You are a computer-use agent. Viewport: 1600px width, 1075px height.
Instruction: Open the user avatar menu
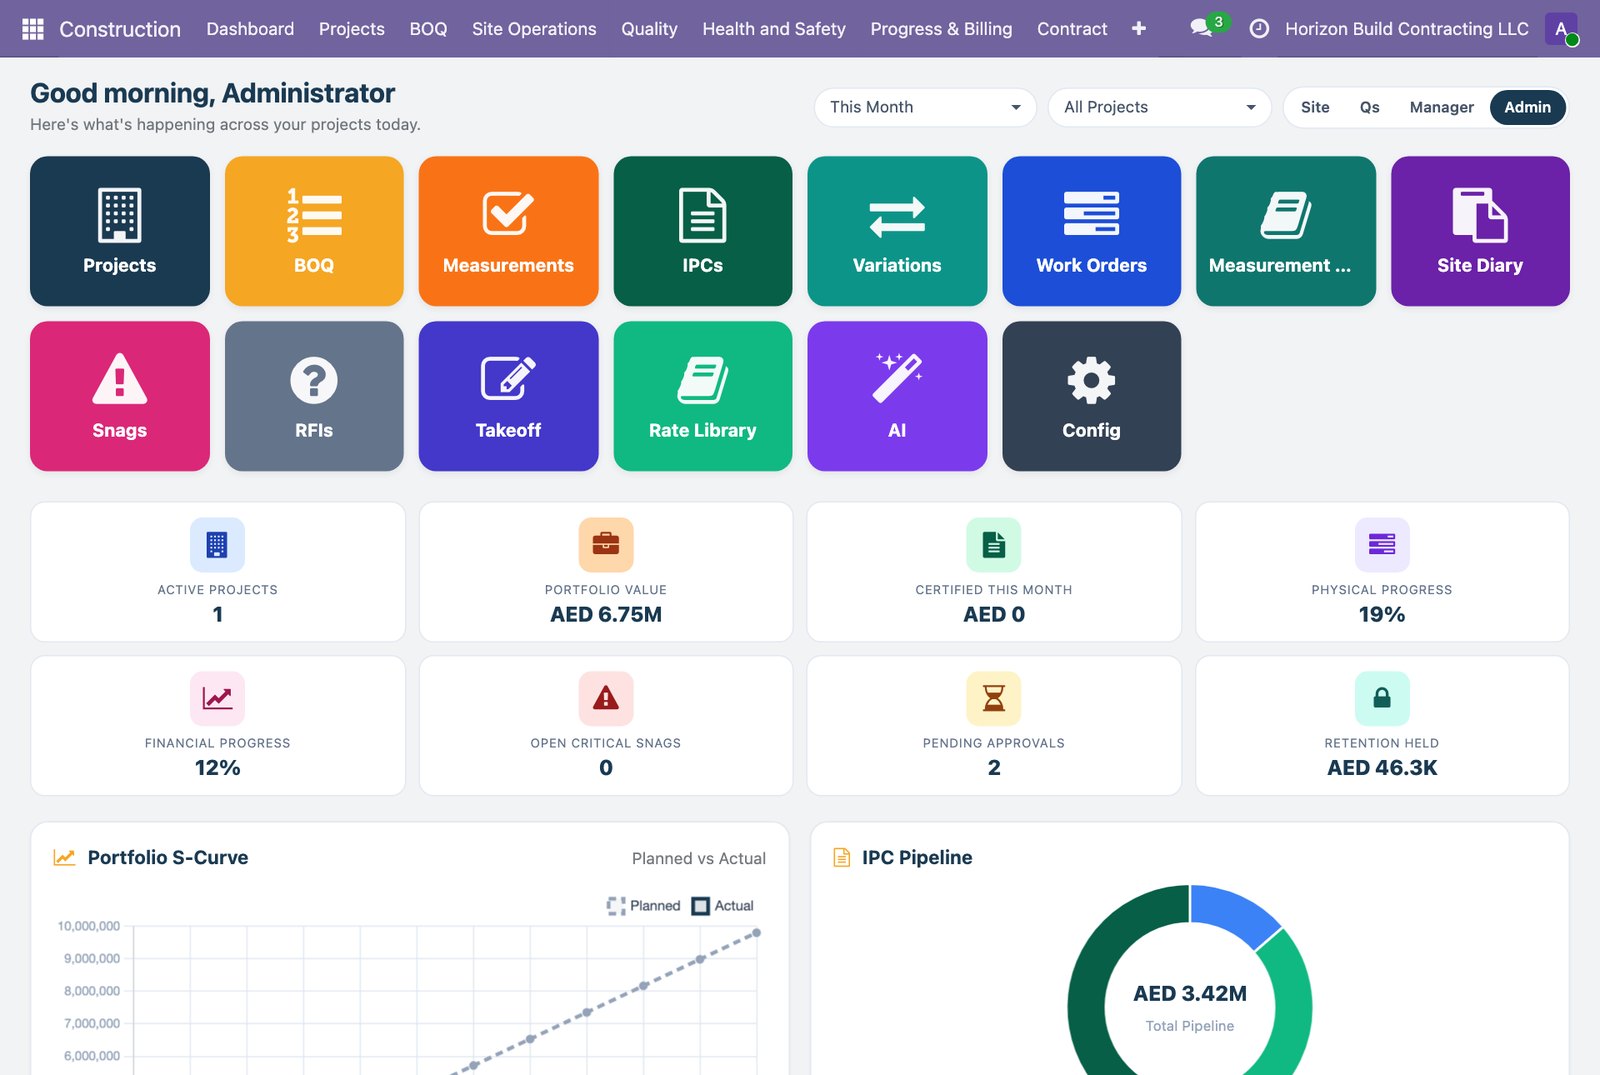pyautogui.click(x=1561, y=29)
